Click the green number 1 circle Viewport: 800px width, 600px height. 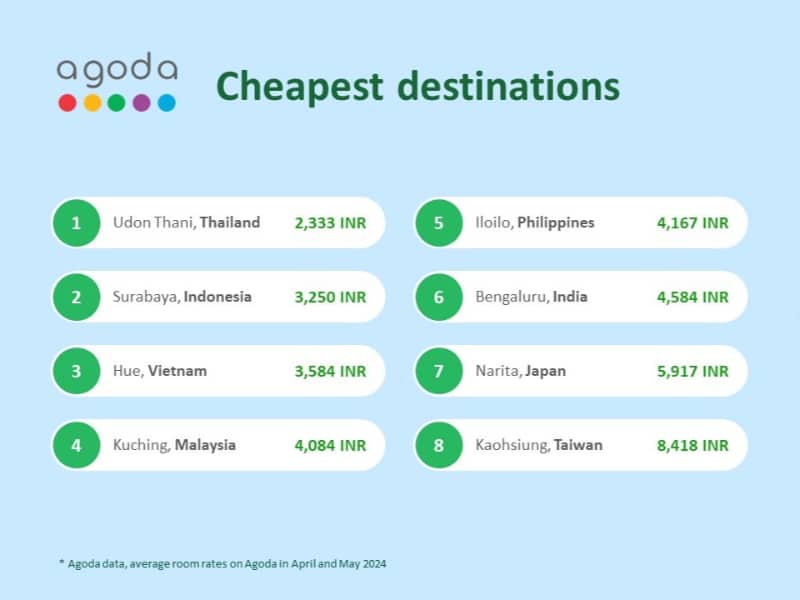77,223
